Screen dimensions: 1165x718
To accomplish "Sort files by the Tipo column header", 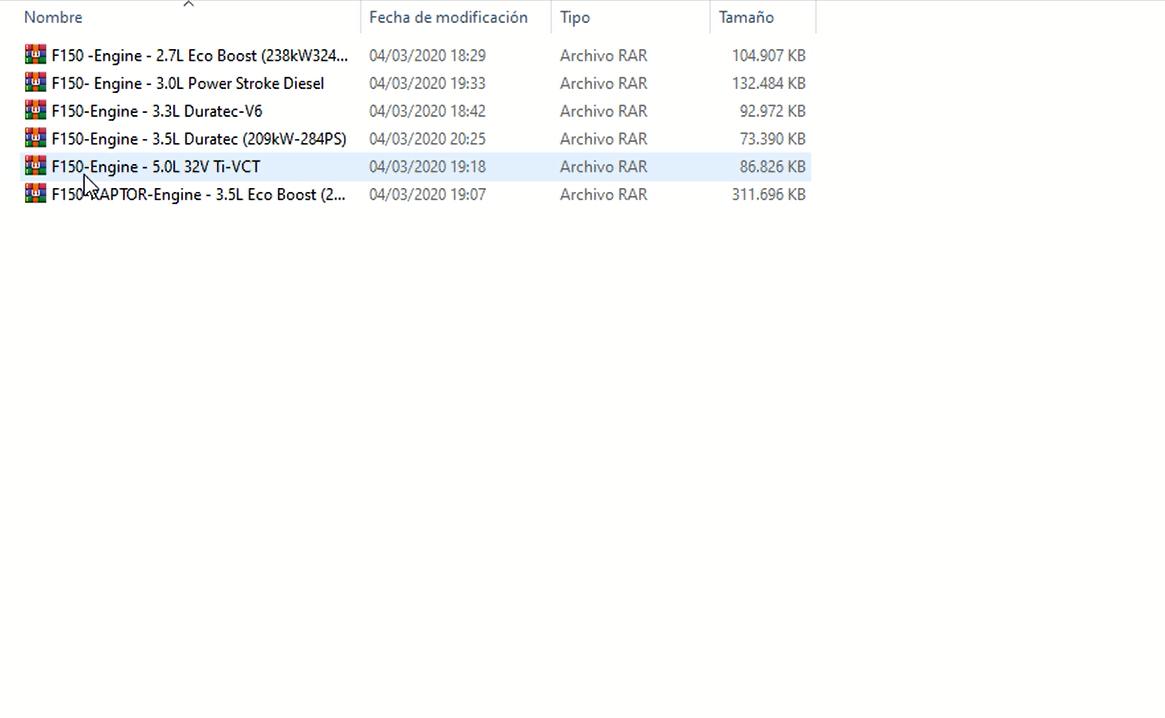I will 575,17.
